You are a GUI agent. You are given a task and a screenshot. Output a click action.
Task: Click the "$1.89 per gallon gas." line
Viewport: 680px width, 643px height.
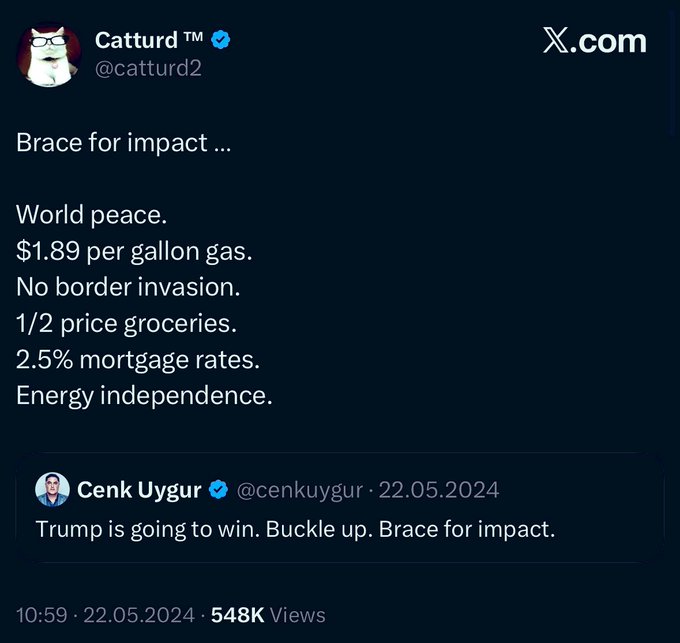click(x=134, y=251)
